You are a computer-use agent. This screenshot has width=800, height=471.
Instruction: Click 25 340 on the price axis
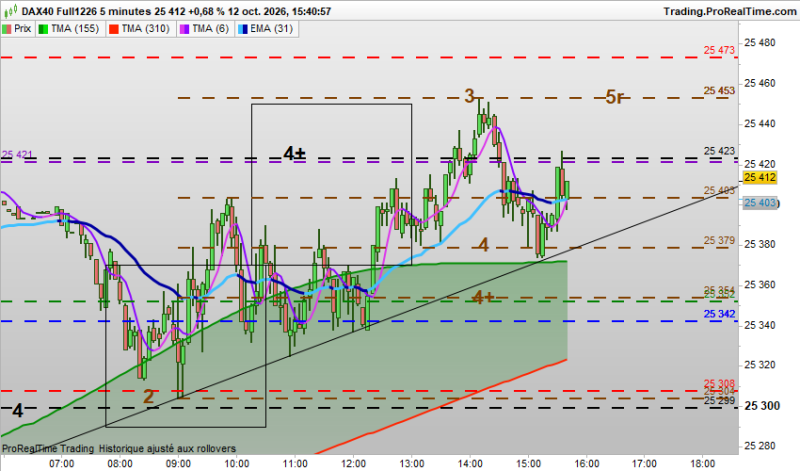(760, 325)
